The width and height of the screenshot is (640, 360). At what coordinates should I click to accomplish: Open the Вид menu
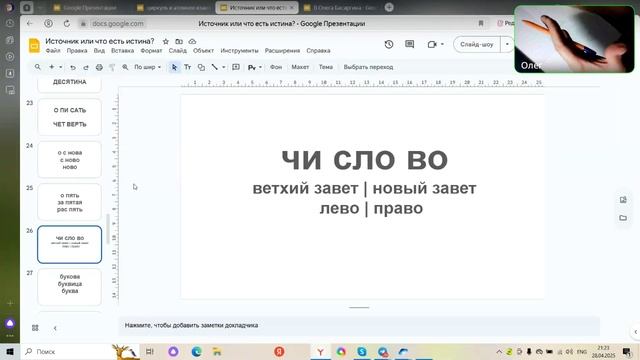[x=99, y=51]
